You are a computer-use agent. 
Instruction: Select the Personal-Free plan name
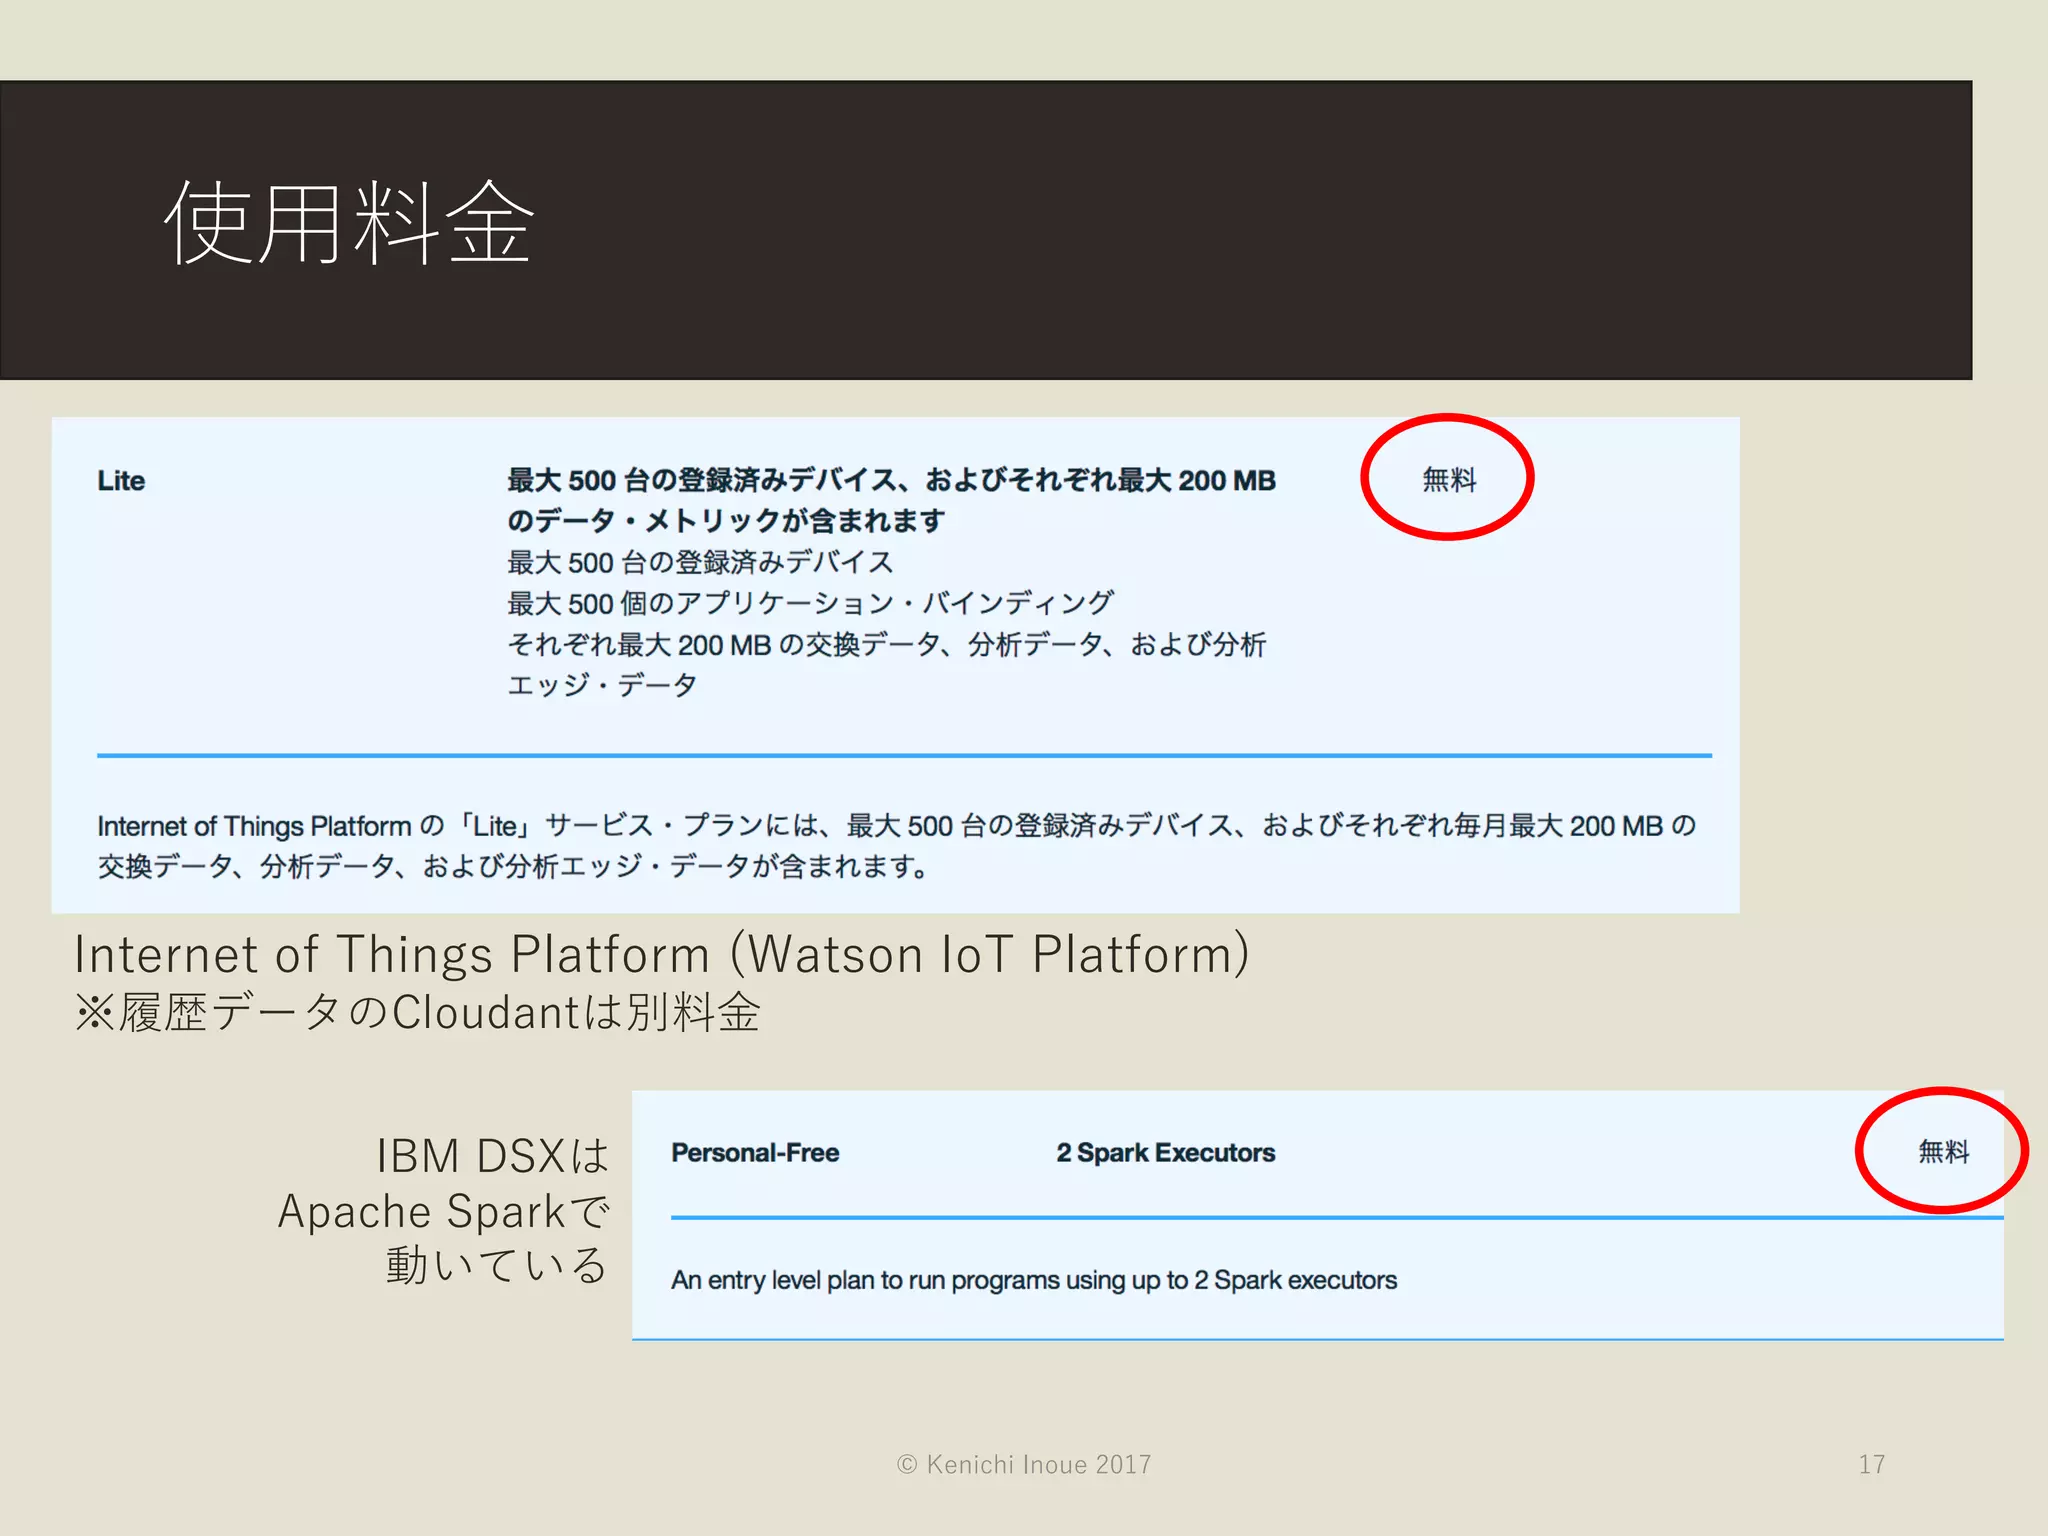click(x=755, y=1153)
